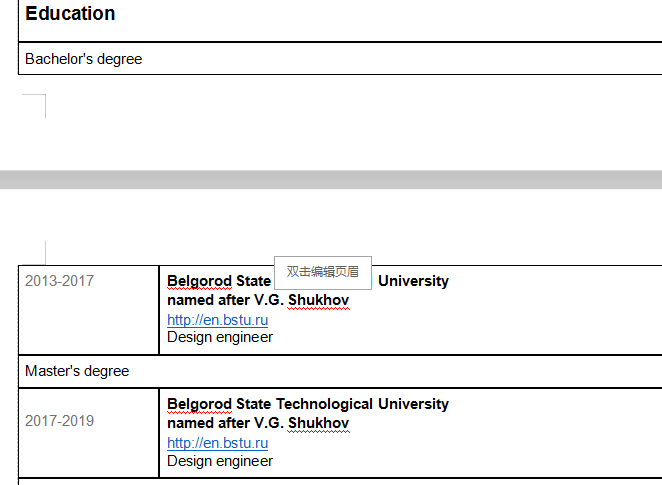This screenshot has height=485, width=662.
Task: Click the gray gap between pages
Action: click(330, 179)
